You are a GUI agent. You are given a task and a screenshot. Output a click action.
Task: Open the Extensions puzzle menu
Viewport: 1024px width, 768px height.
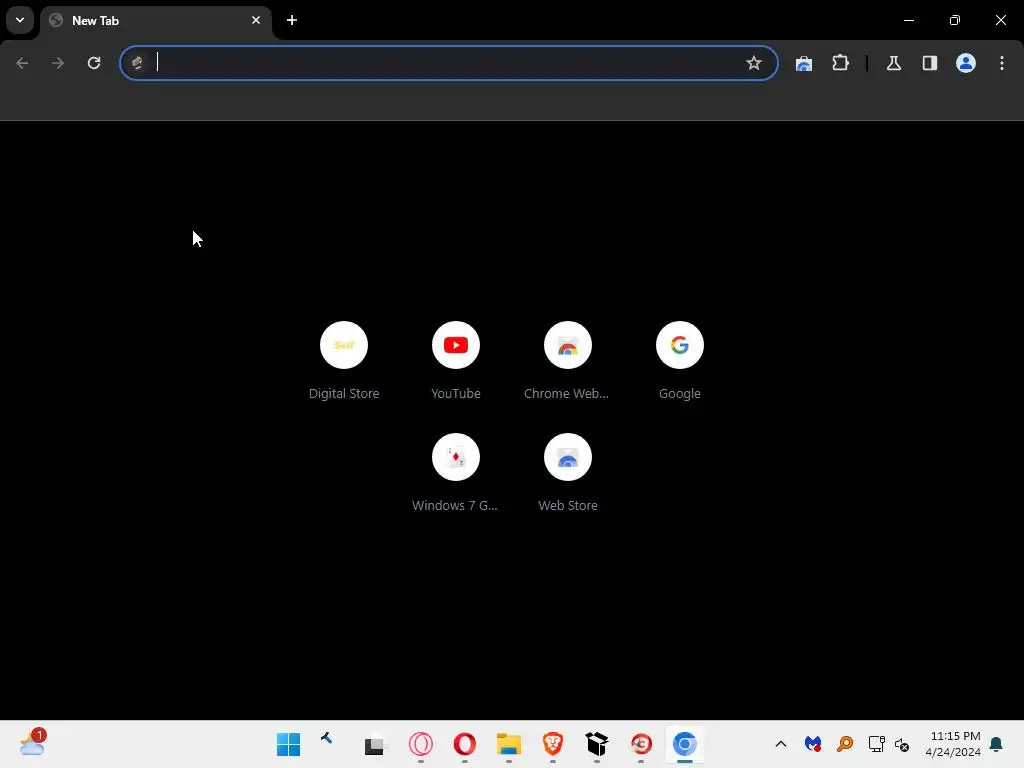click(x=840, y=63)
